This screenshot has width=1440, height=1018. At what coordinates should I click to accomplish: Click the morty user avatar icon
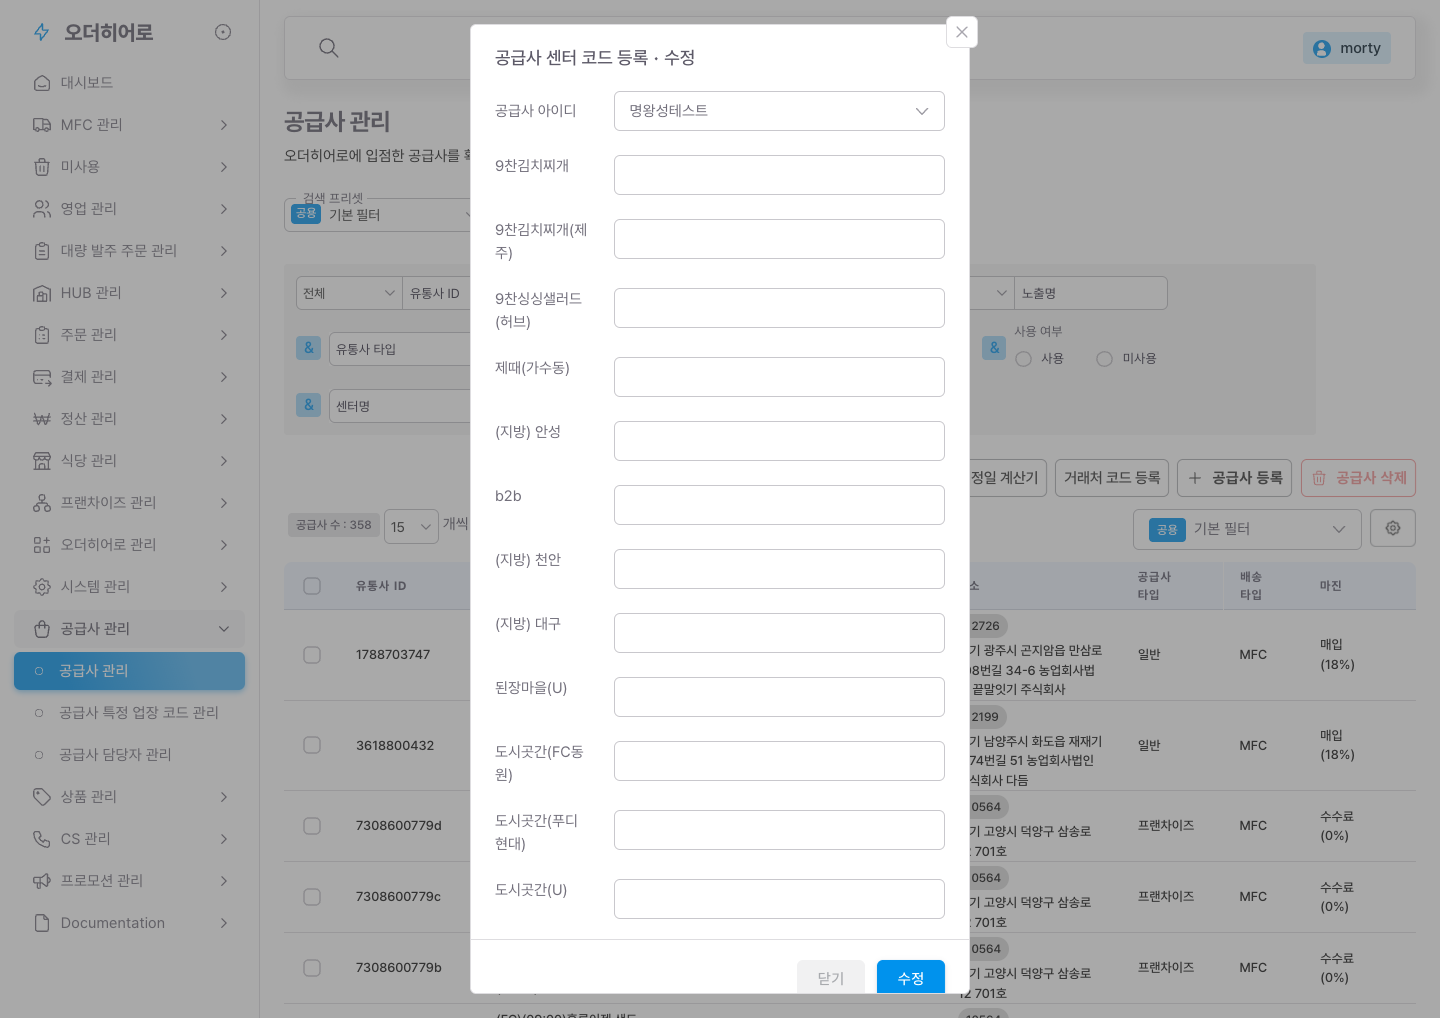[1322, 49]
